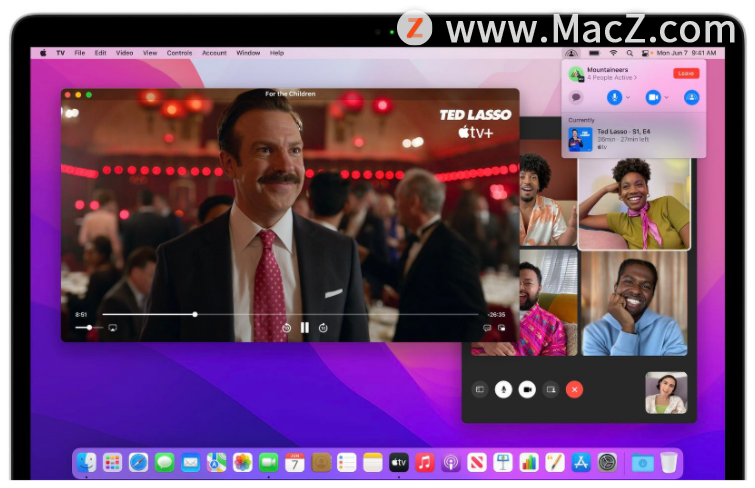Open the View menu
This screenshot has width=755, height=488.
pyautogui.click(x=150, y=53)
